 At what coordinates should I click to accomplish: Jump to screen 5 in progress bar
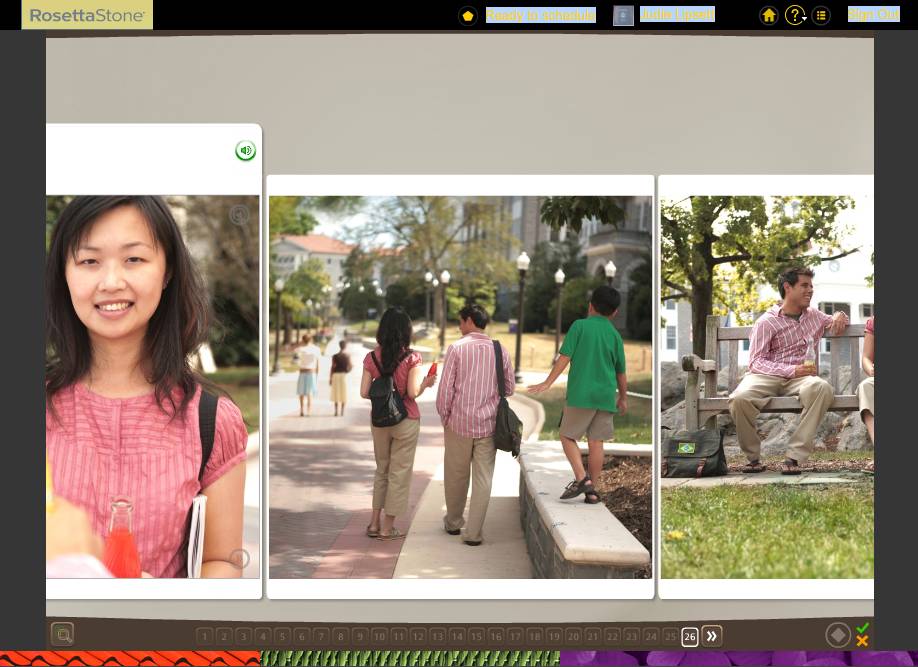tap(282, 636)
